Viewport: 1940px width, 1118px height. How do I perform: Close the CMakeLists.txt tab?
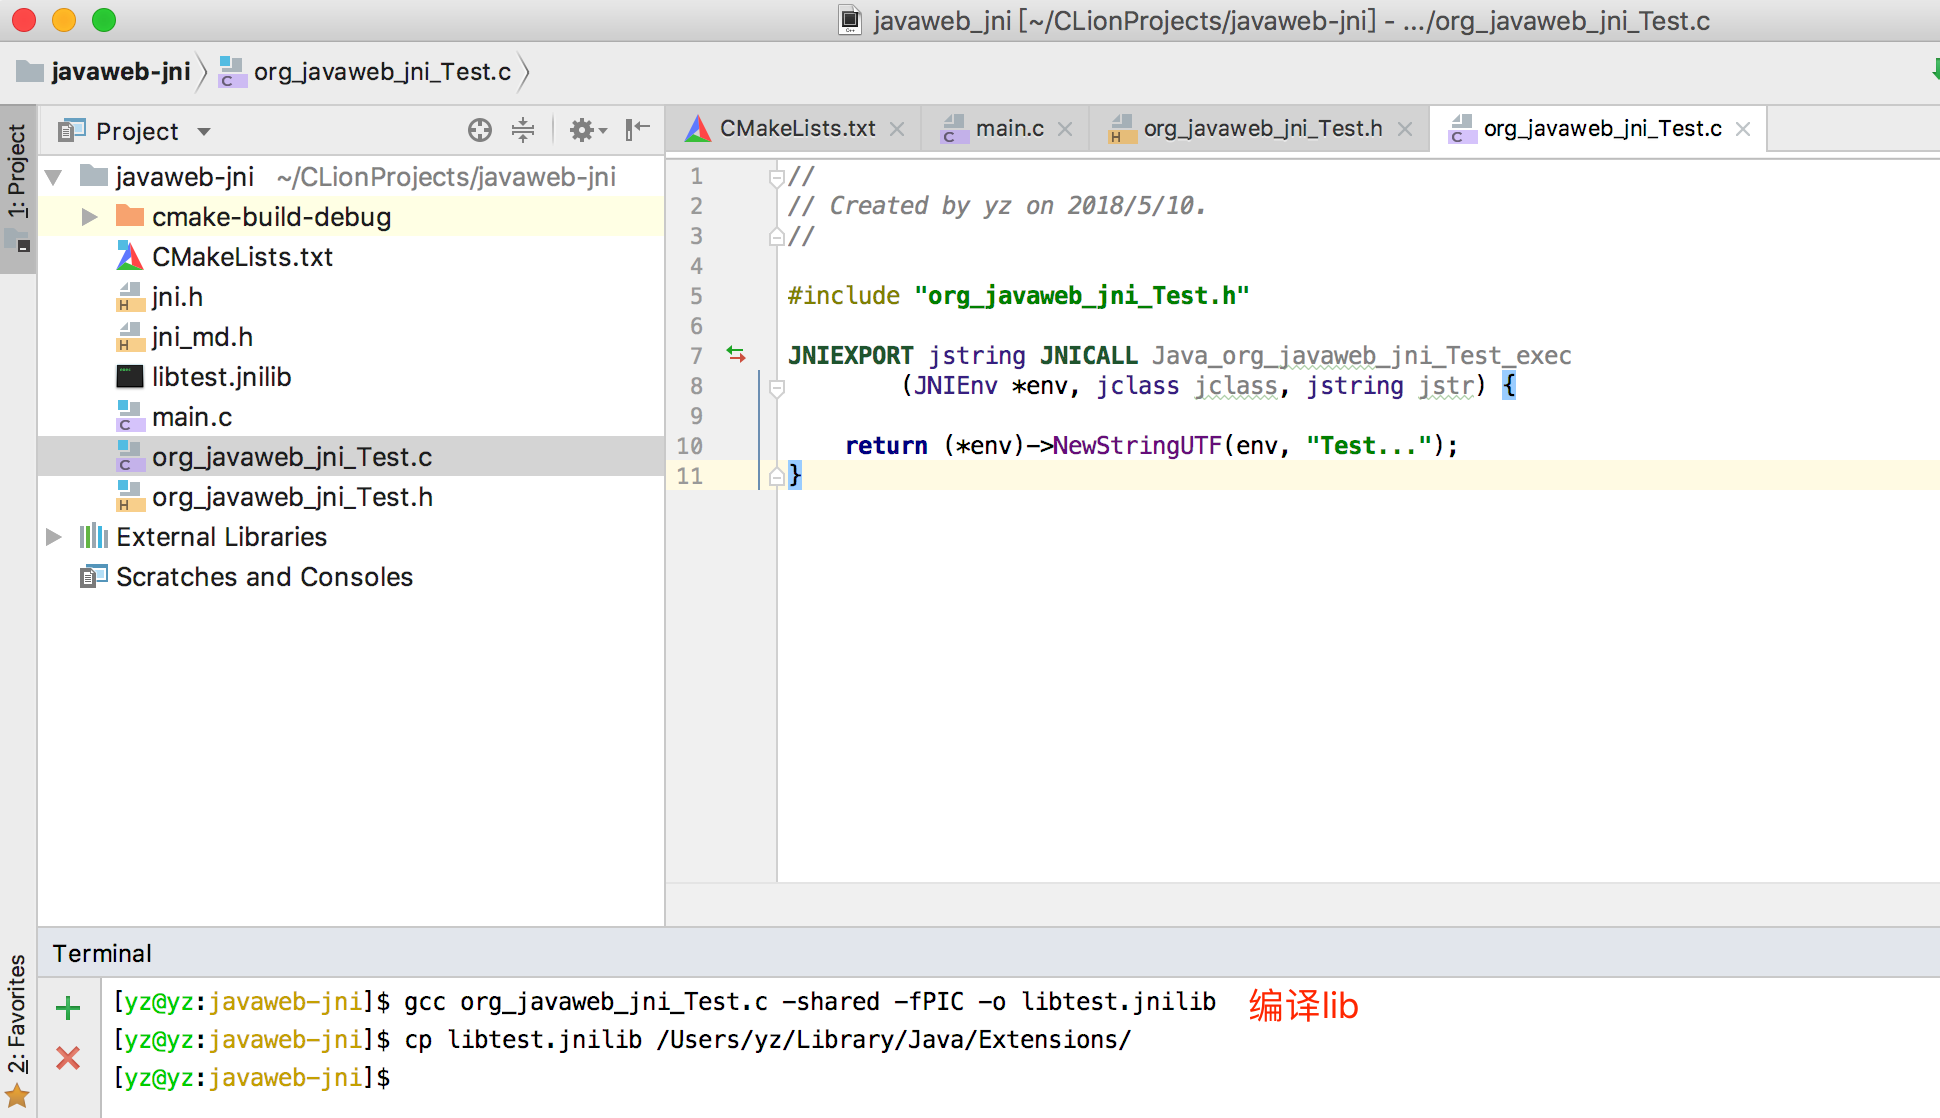tap(897, 129)
